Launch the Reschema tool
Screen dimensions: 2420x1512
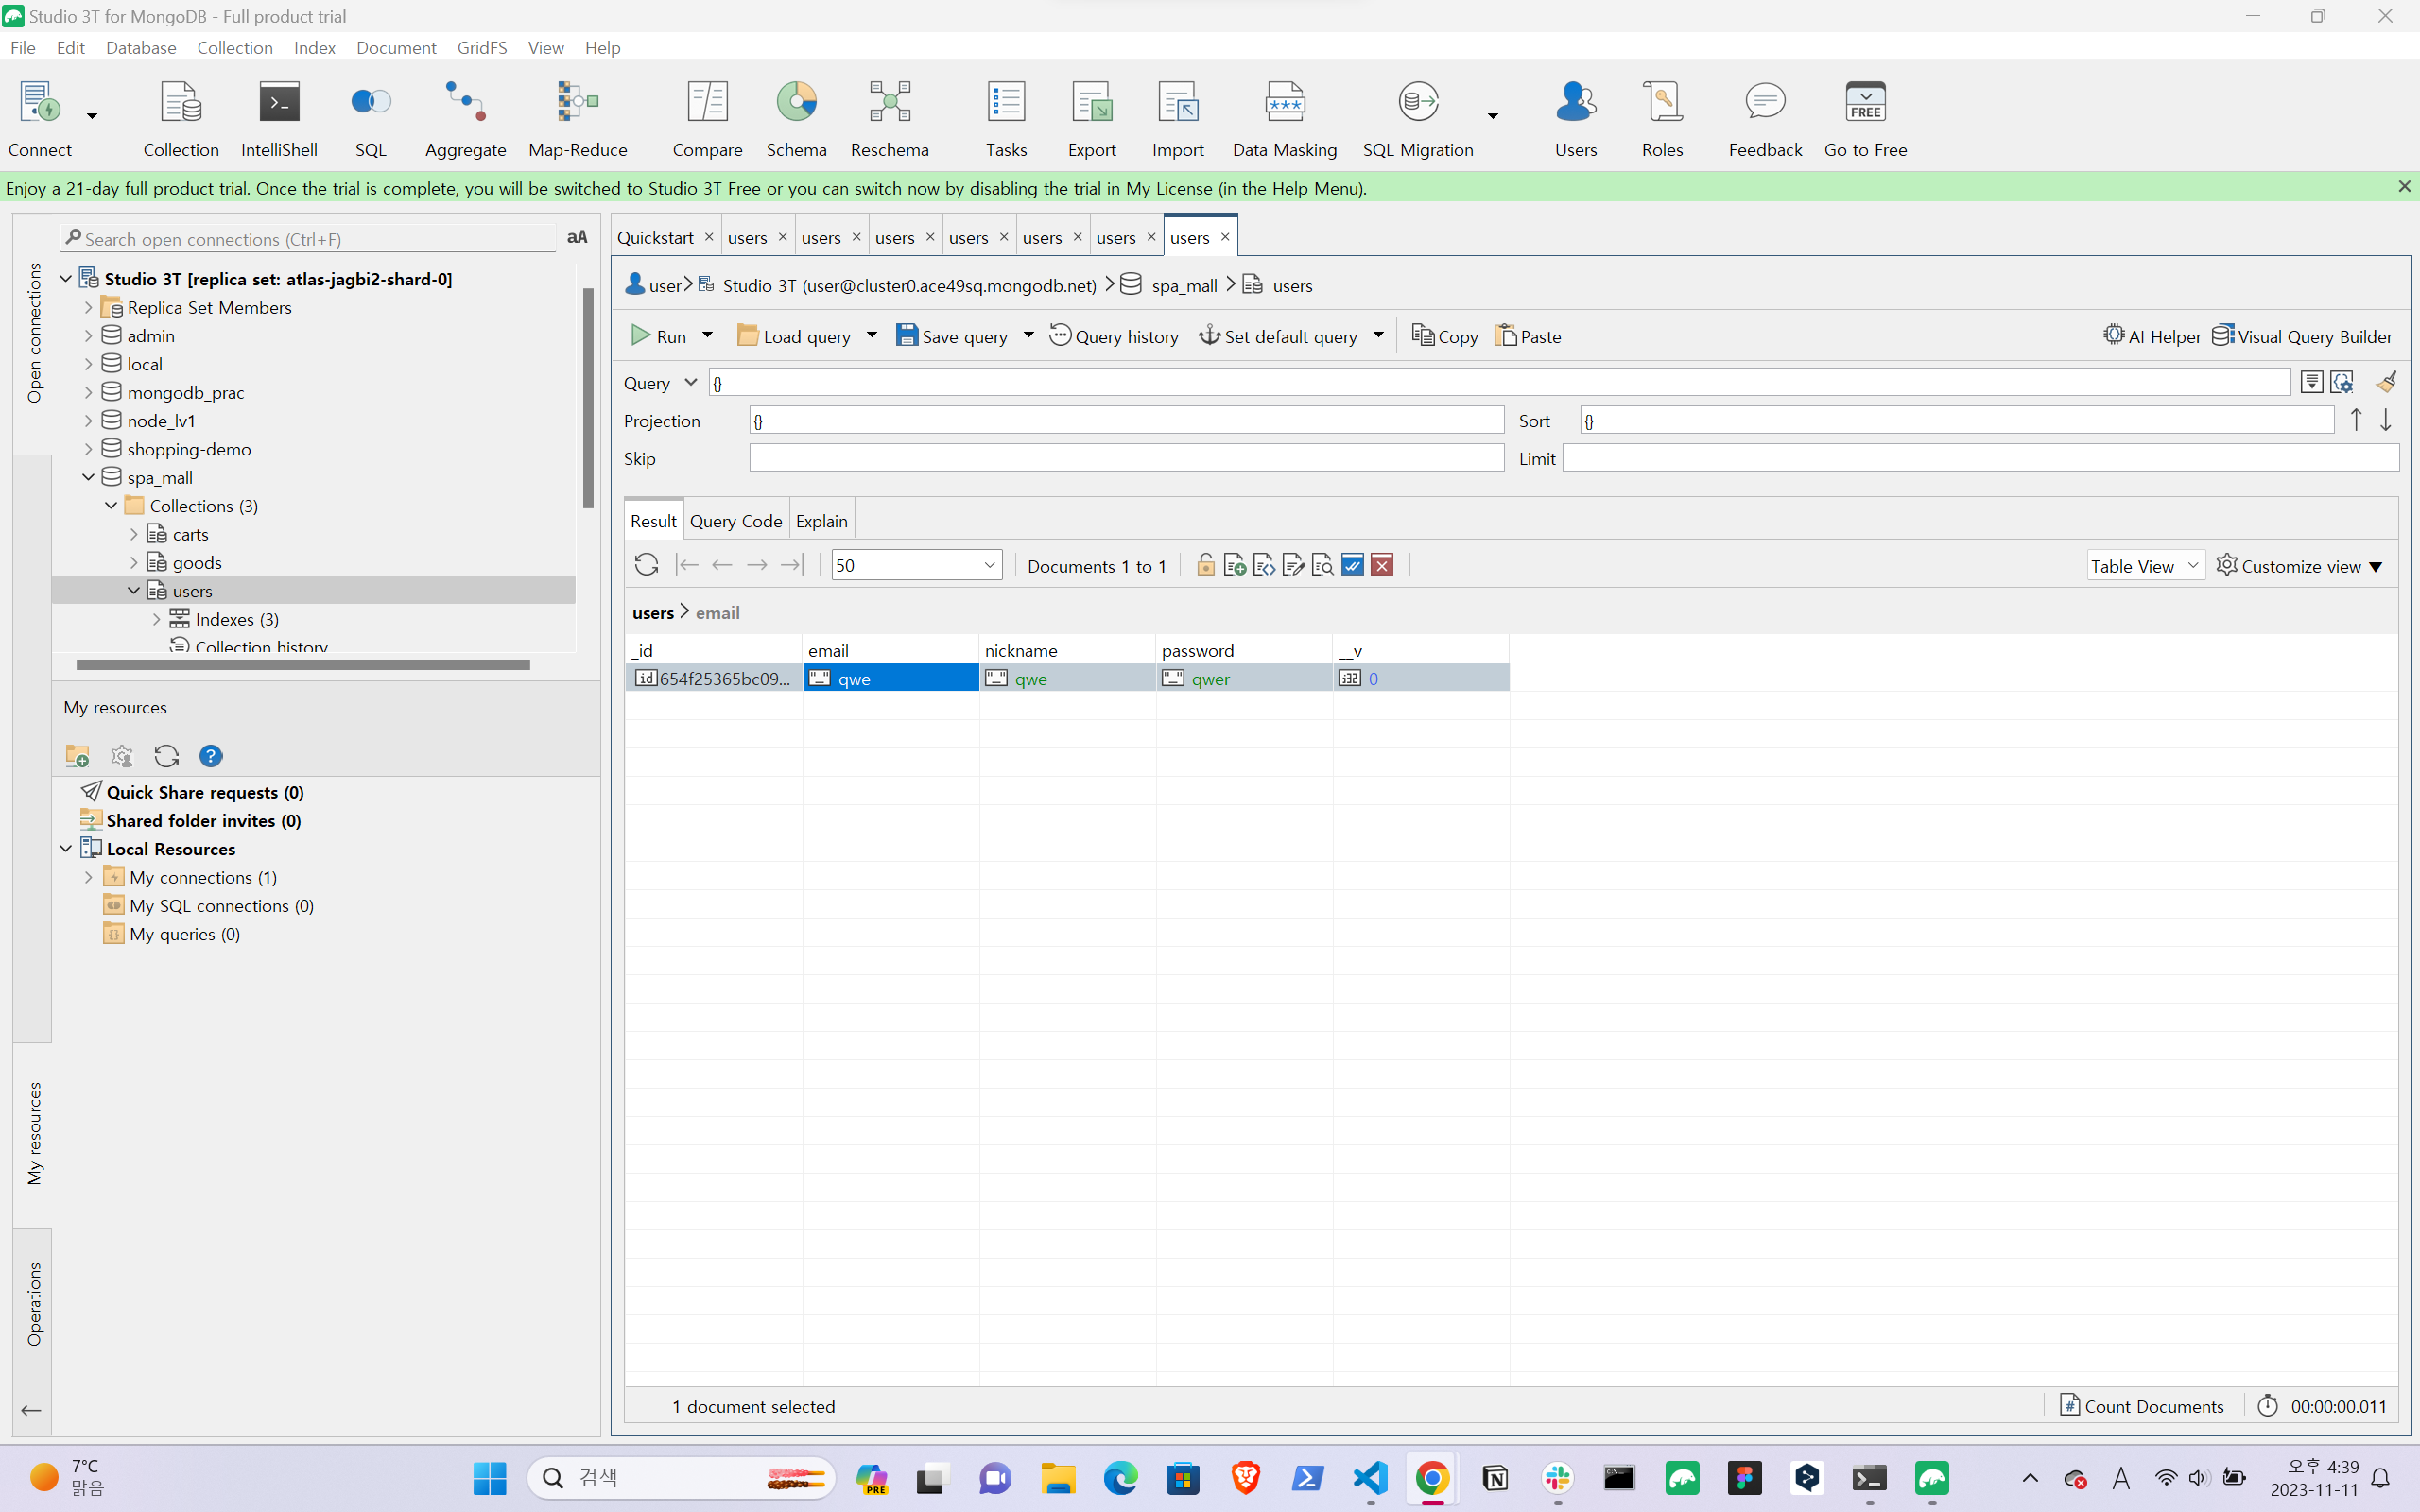click(x=889, y=118)
